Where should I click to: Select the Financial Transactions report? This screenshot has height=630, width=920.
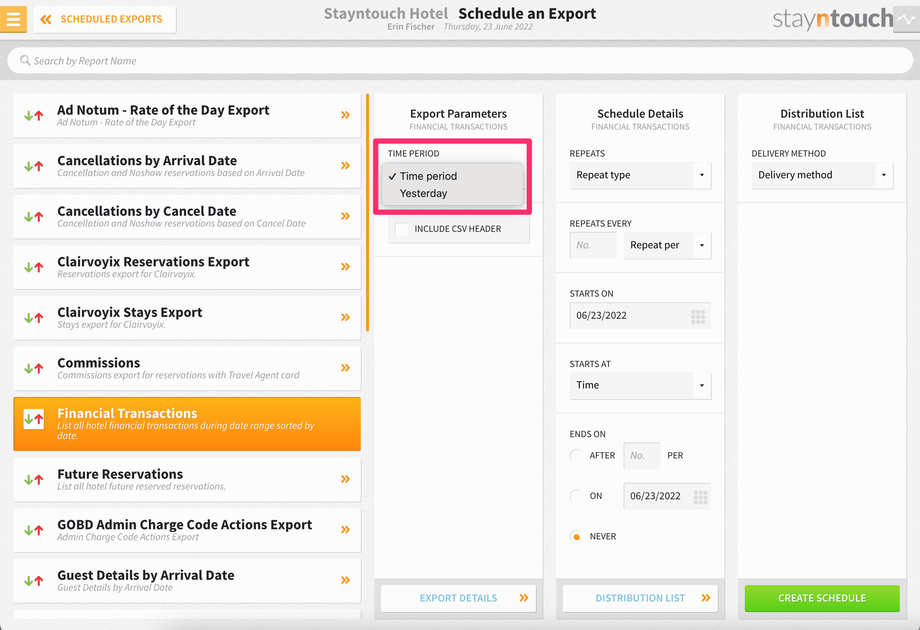pyautogui.click(x=187, y=424)
